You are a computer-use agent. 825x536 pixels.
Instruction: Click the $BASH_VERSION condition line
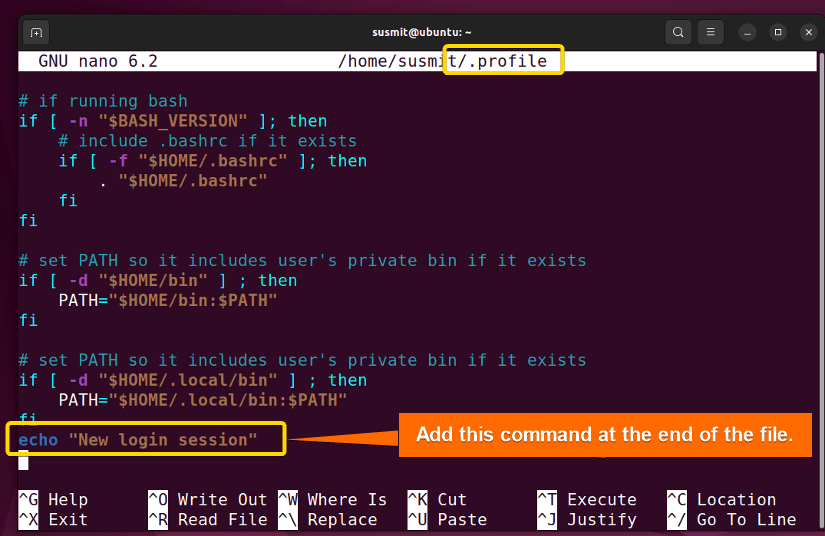[173, 121]
